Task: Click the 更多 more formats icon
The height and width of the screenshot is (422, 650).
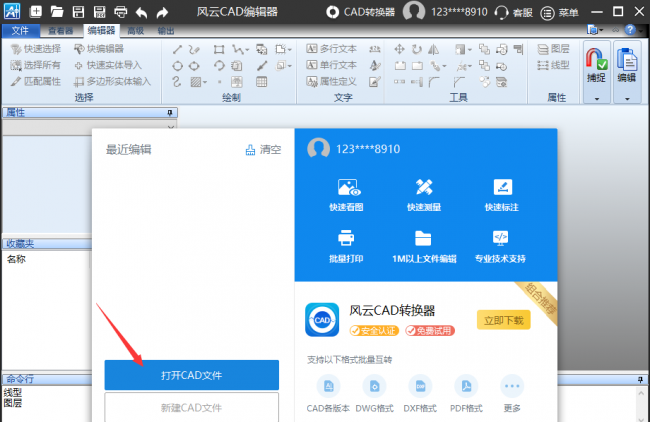Action: pos(512,386)
